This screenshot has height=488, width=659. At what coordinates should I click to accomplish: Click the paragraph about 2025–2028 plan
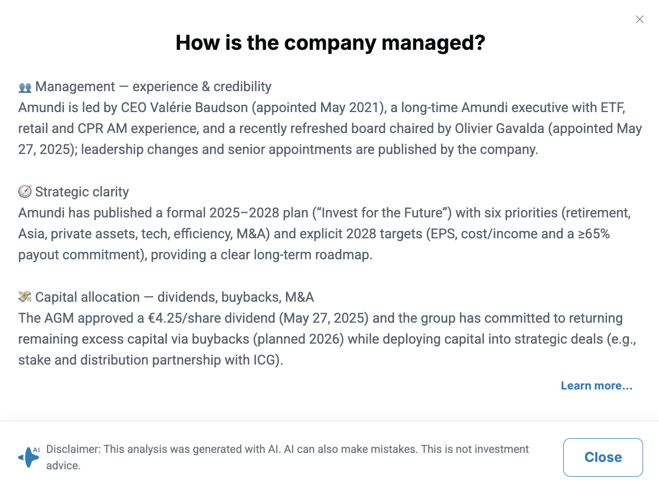324,234
